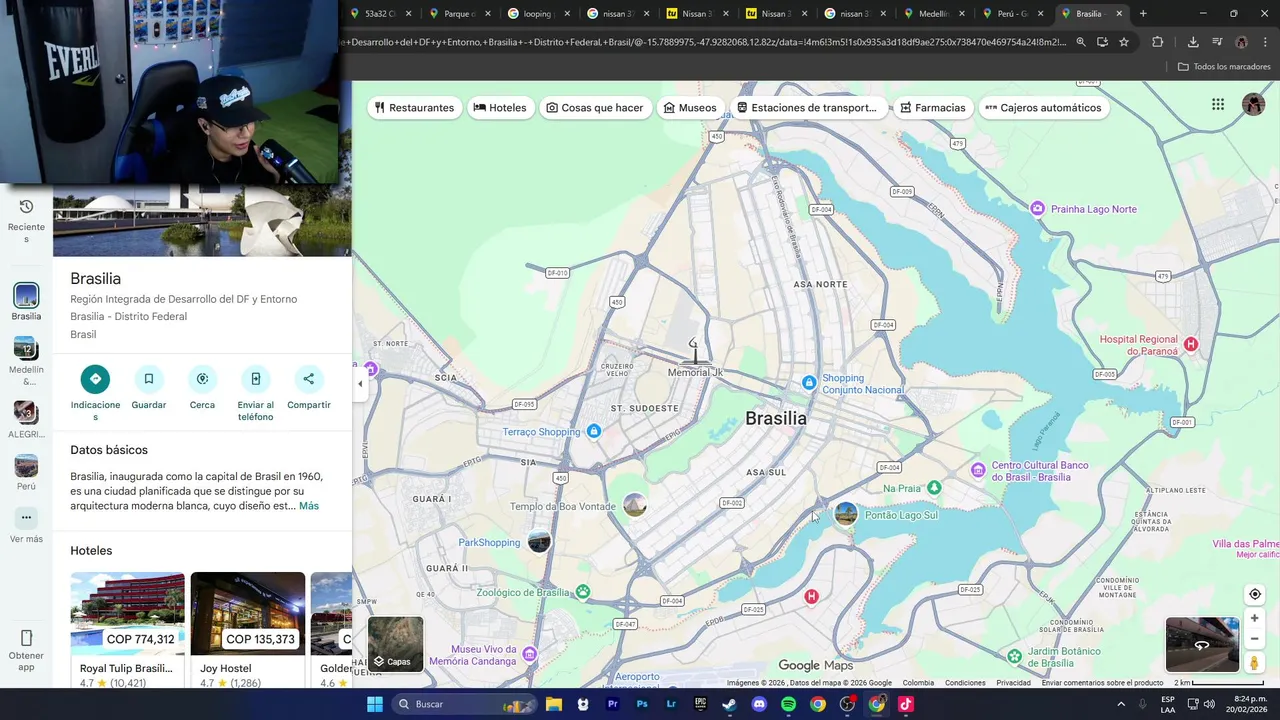
Task: Click the Shopping Conjunto Nacional pin
Action: pyautogui.click(x=809, y=383)
